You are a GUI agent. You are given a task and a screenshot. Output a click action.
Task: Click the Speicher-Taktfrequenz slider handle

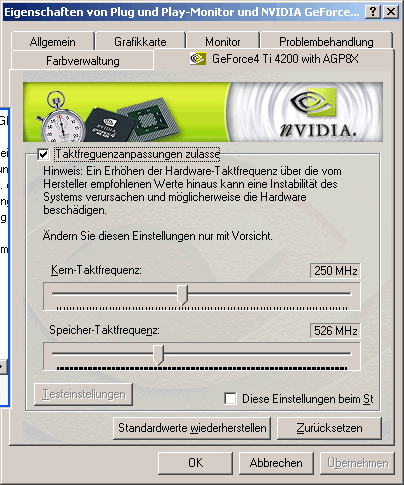[x=158, y=355]
